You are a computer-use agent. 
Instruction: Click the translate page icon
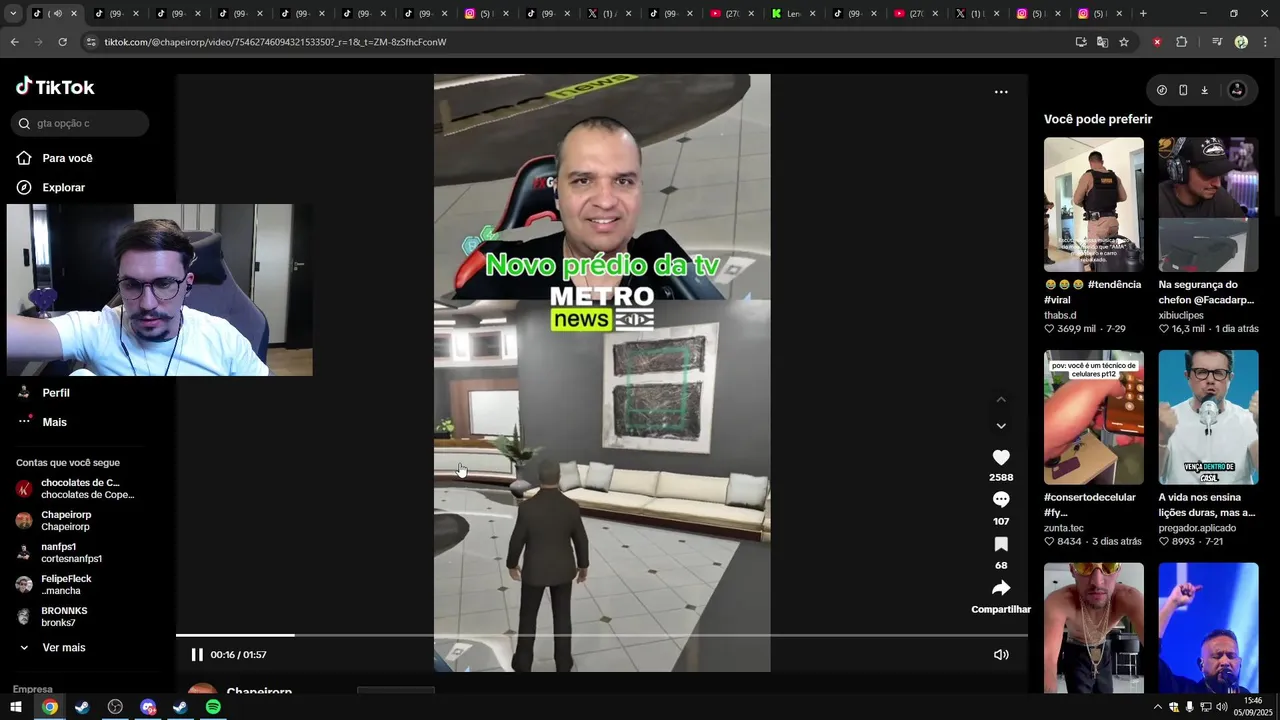tap(1102, 42)
